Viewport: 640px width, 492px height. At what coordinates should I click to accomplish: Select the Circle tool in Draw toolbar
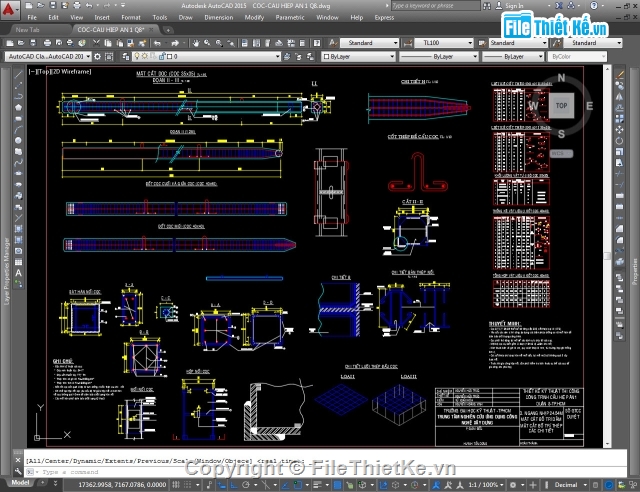point(18,140)
